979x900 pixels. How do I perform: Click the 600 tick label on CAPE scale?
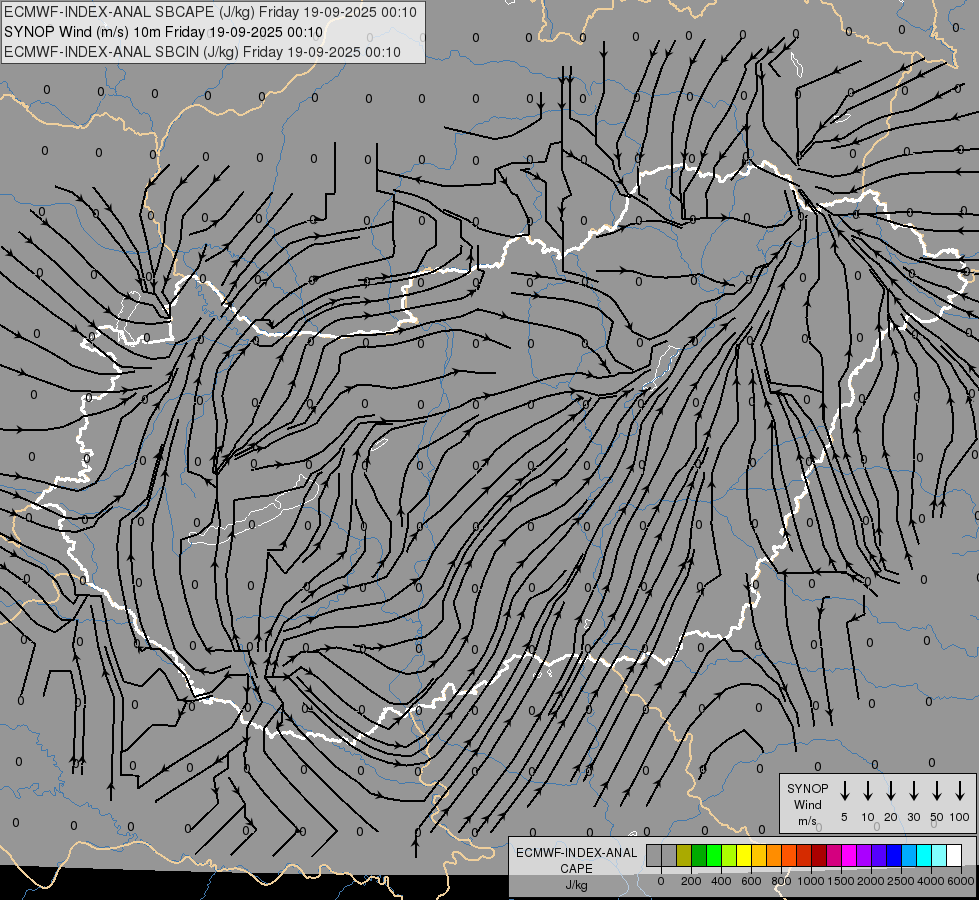tap(751, 881)
